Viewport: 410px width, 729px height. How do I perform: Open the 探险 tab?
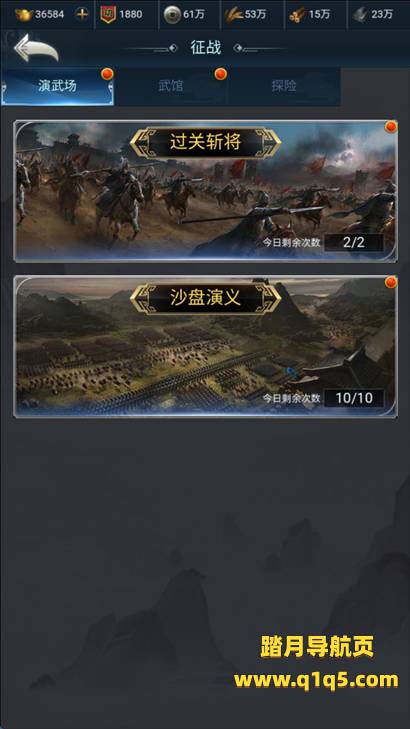pyautogui.click(x=284, y=86)
